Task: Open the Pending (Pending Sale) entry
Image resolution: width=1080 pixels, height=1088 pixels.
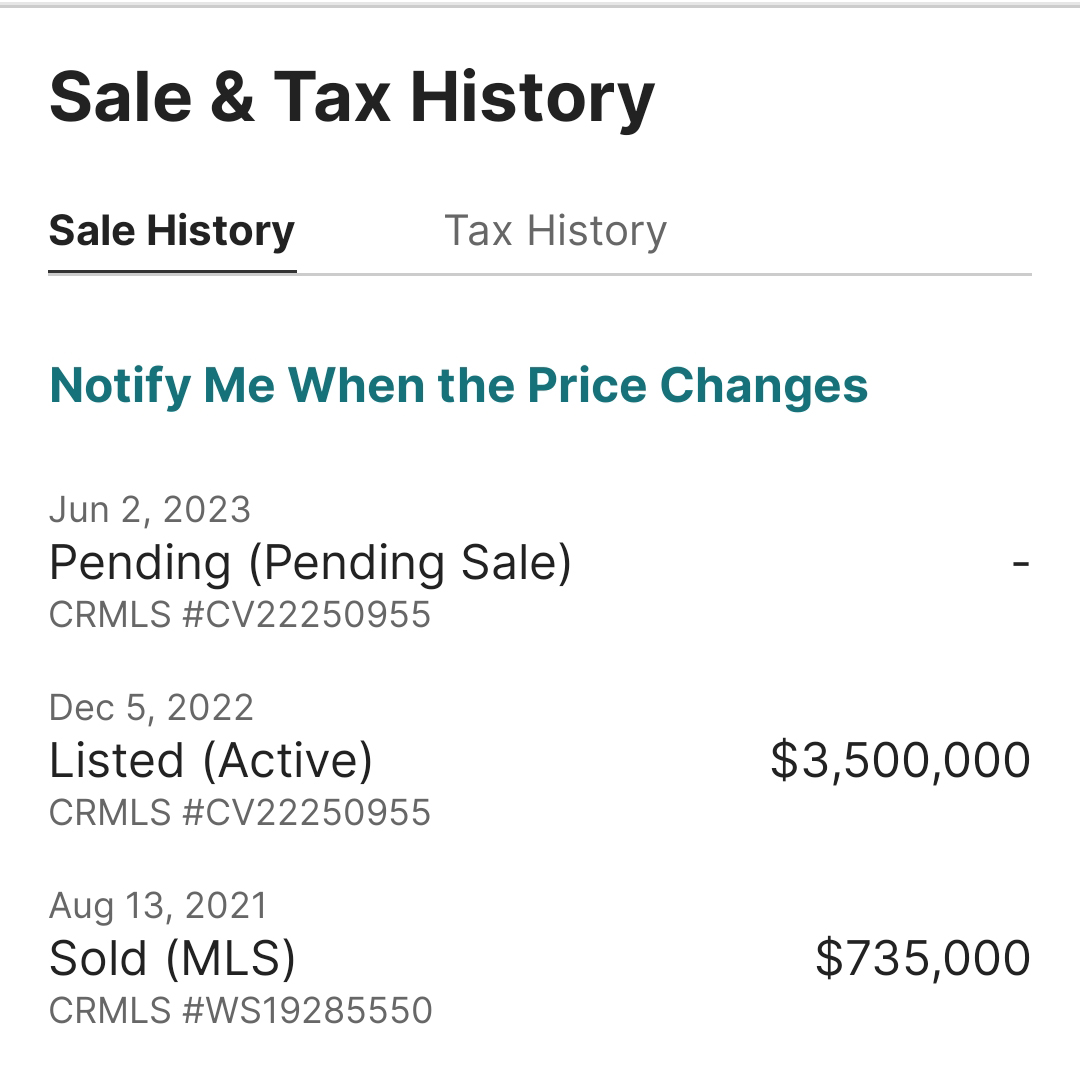Action: coord(310,562)
